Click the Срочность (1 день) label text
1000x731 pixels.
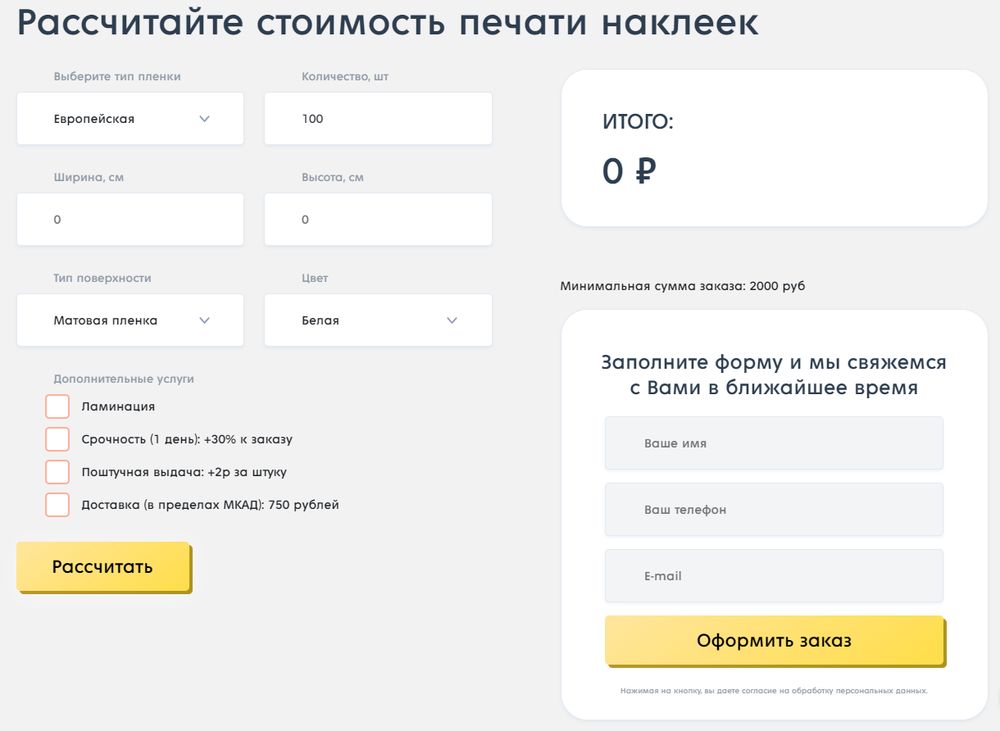point(186,439)
